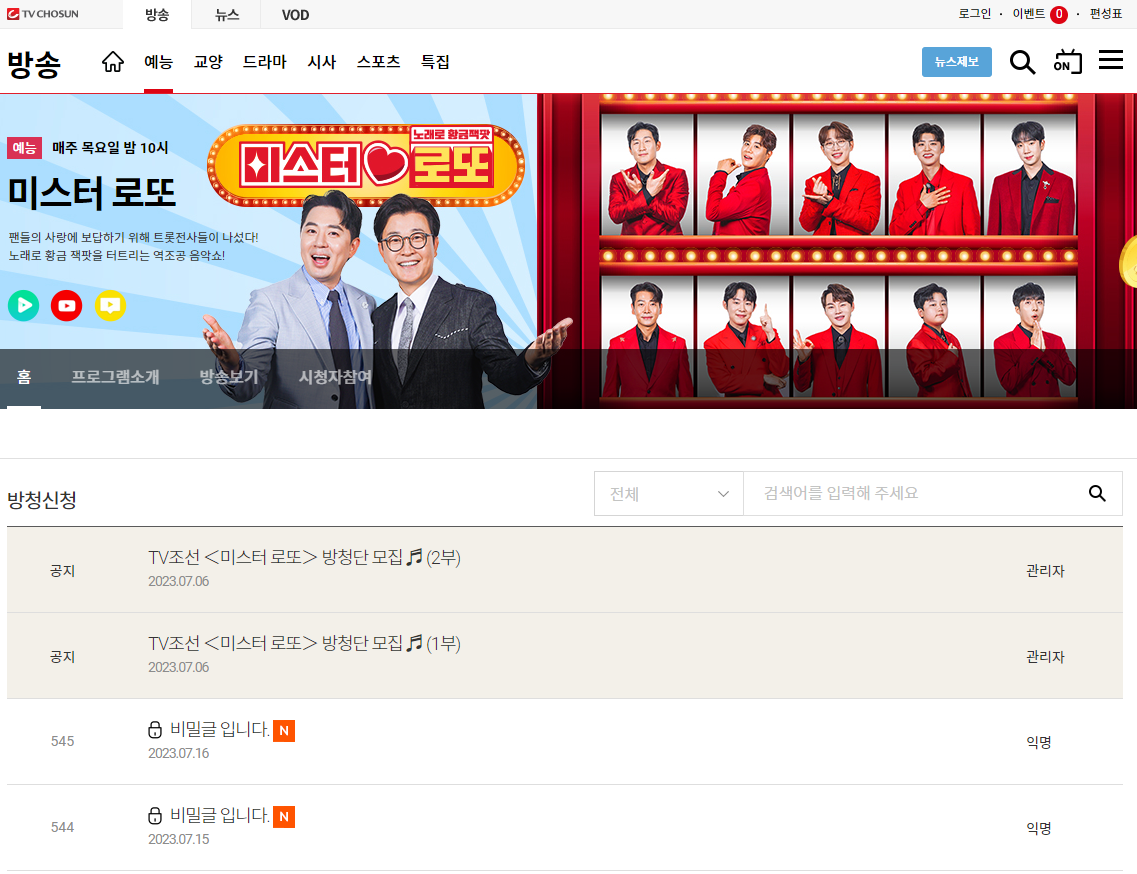1137x874 pixels.
Task: Click lock icon on post 545
Action: pos(154,730)
